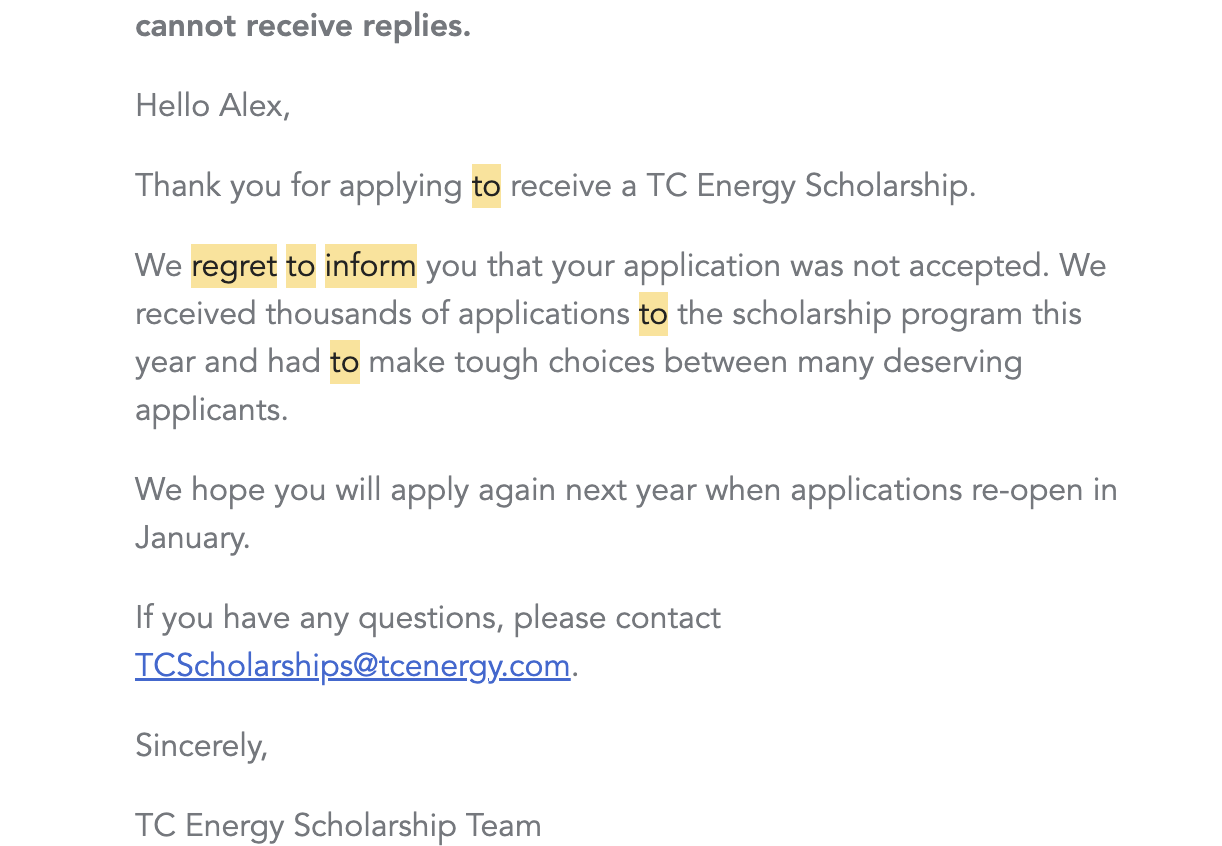Click the highlighted word "regret"
Image resolution: width=1222 pixels, height=846 pixels.
click(x=234, y=266)
